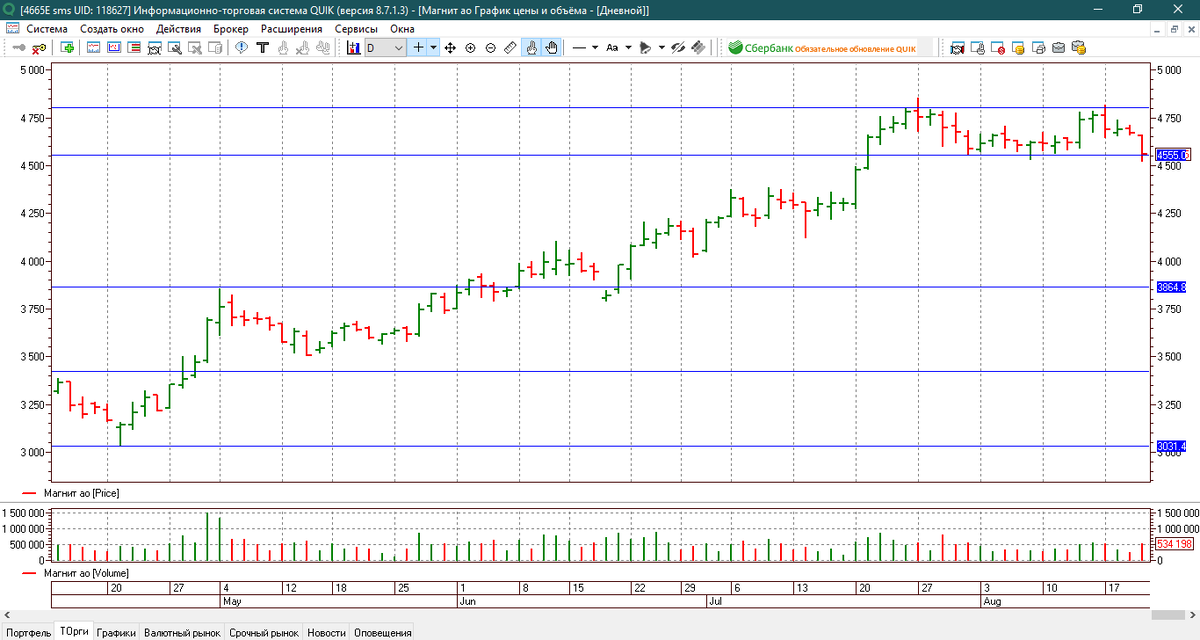Toggle the open hand pan tool
The width and height of the screenshot is (1200, 640).
[x=551, y=47]
